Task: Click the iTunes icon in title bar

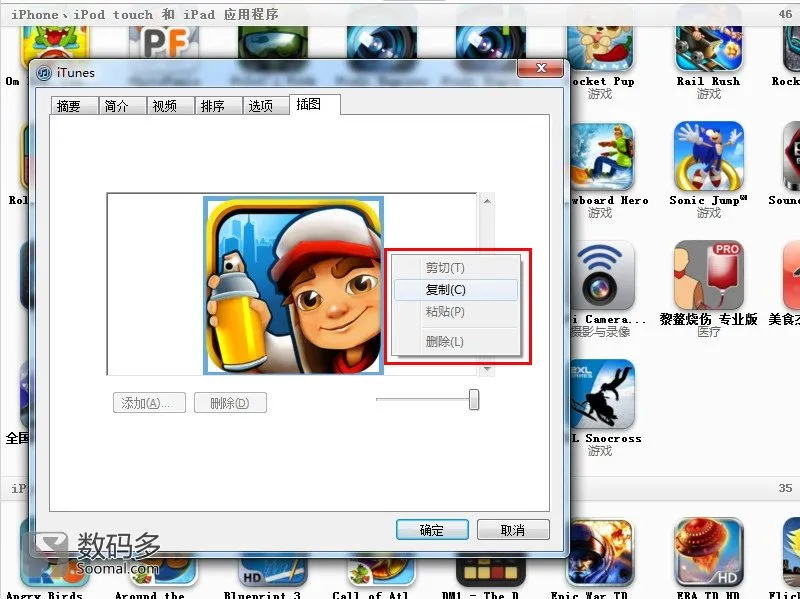Action: click(44, 73)
